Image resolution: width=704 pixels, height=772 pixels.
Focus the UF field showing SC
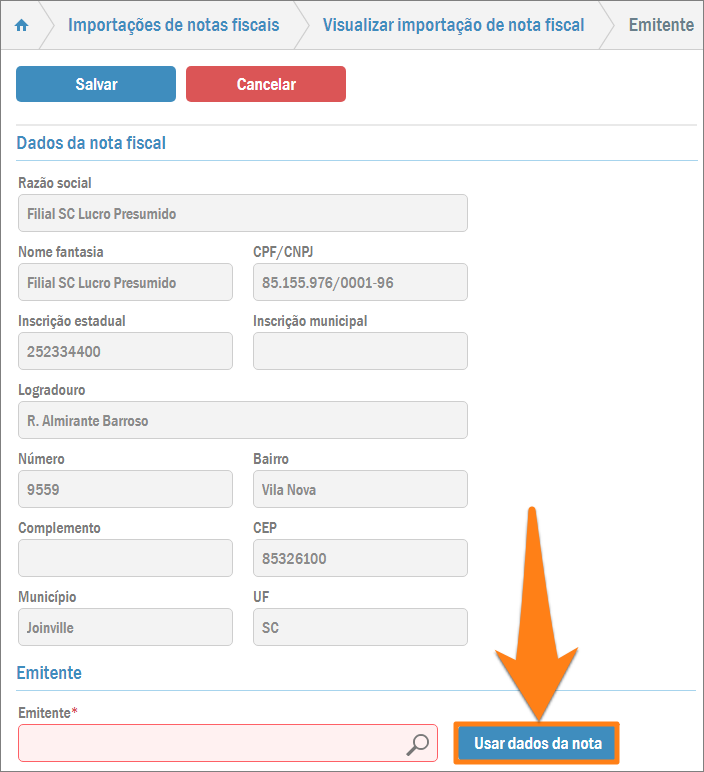click(360, 627)
